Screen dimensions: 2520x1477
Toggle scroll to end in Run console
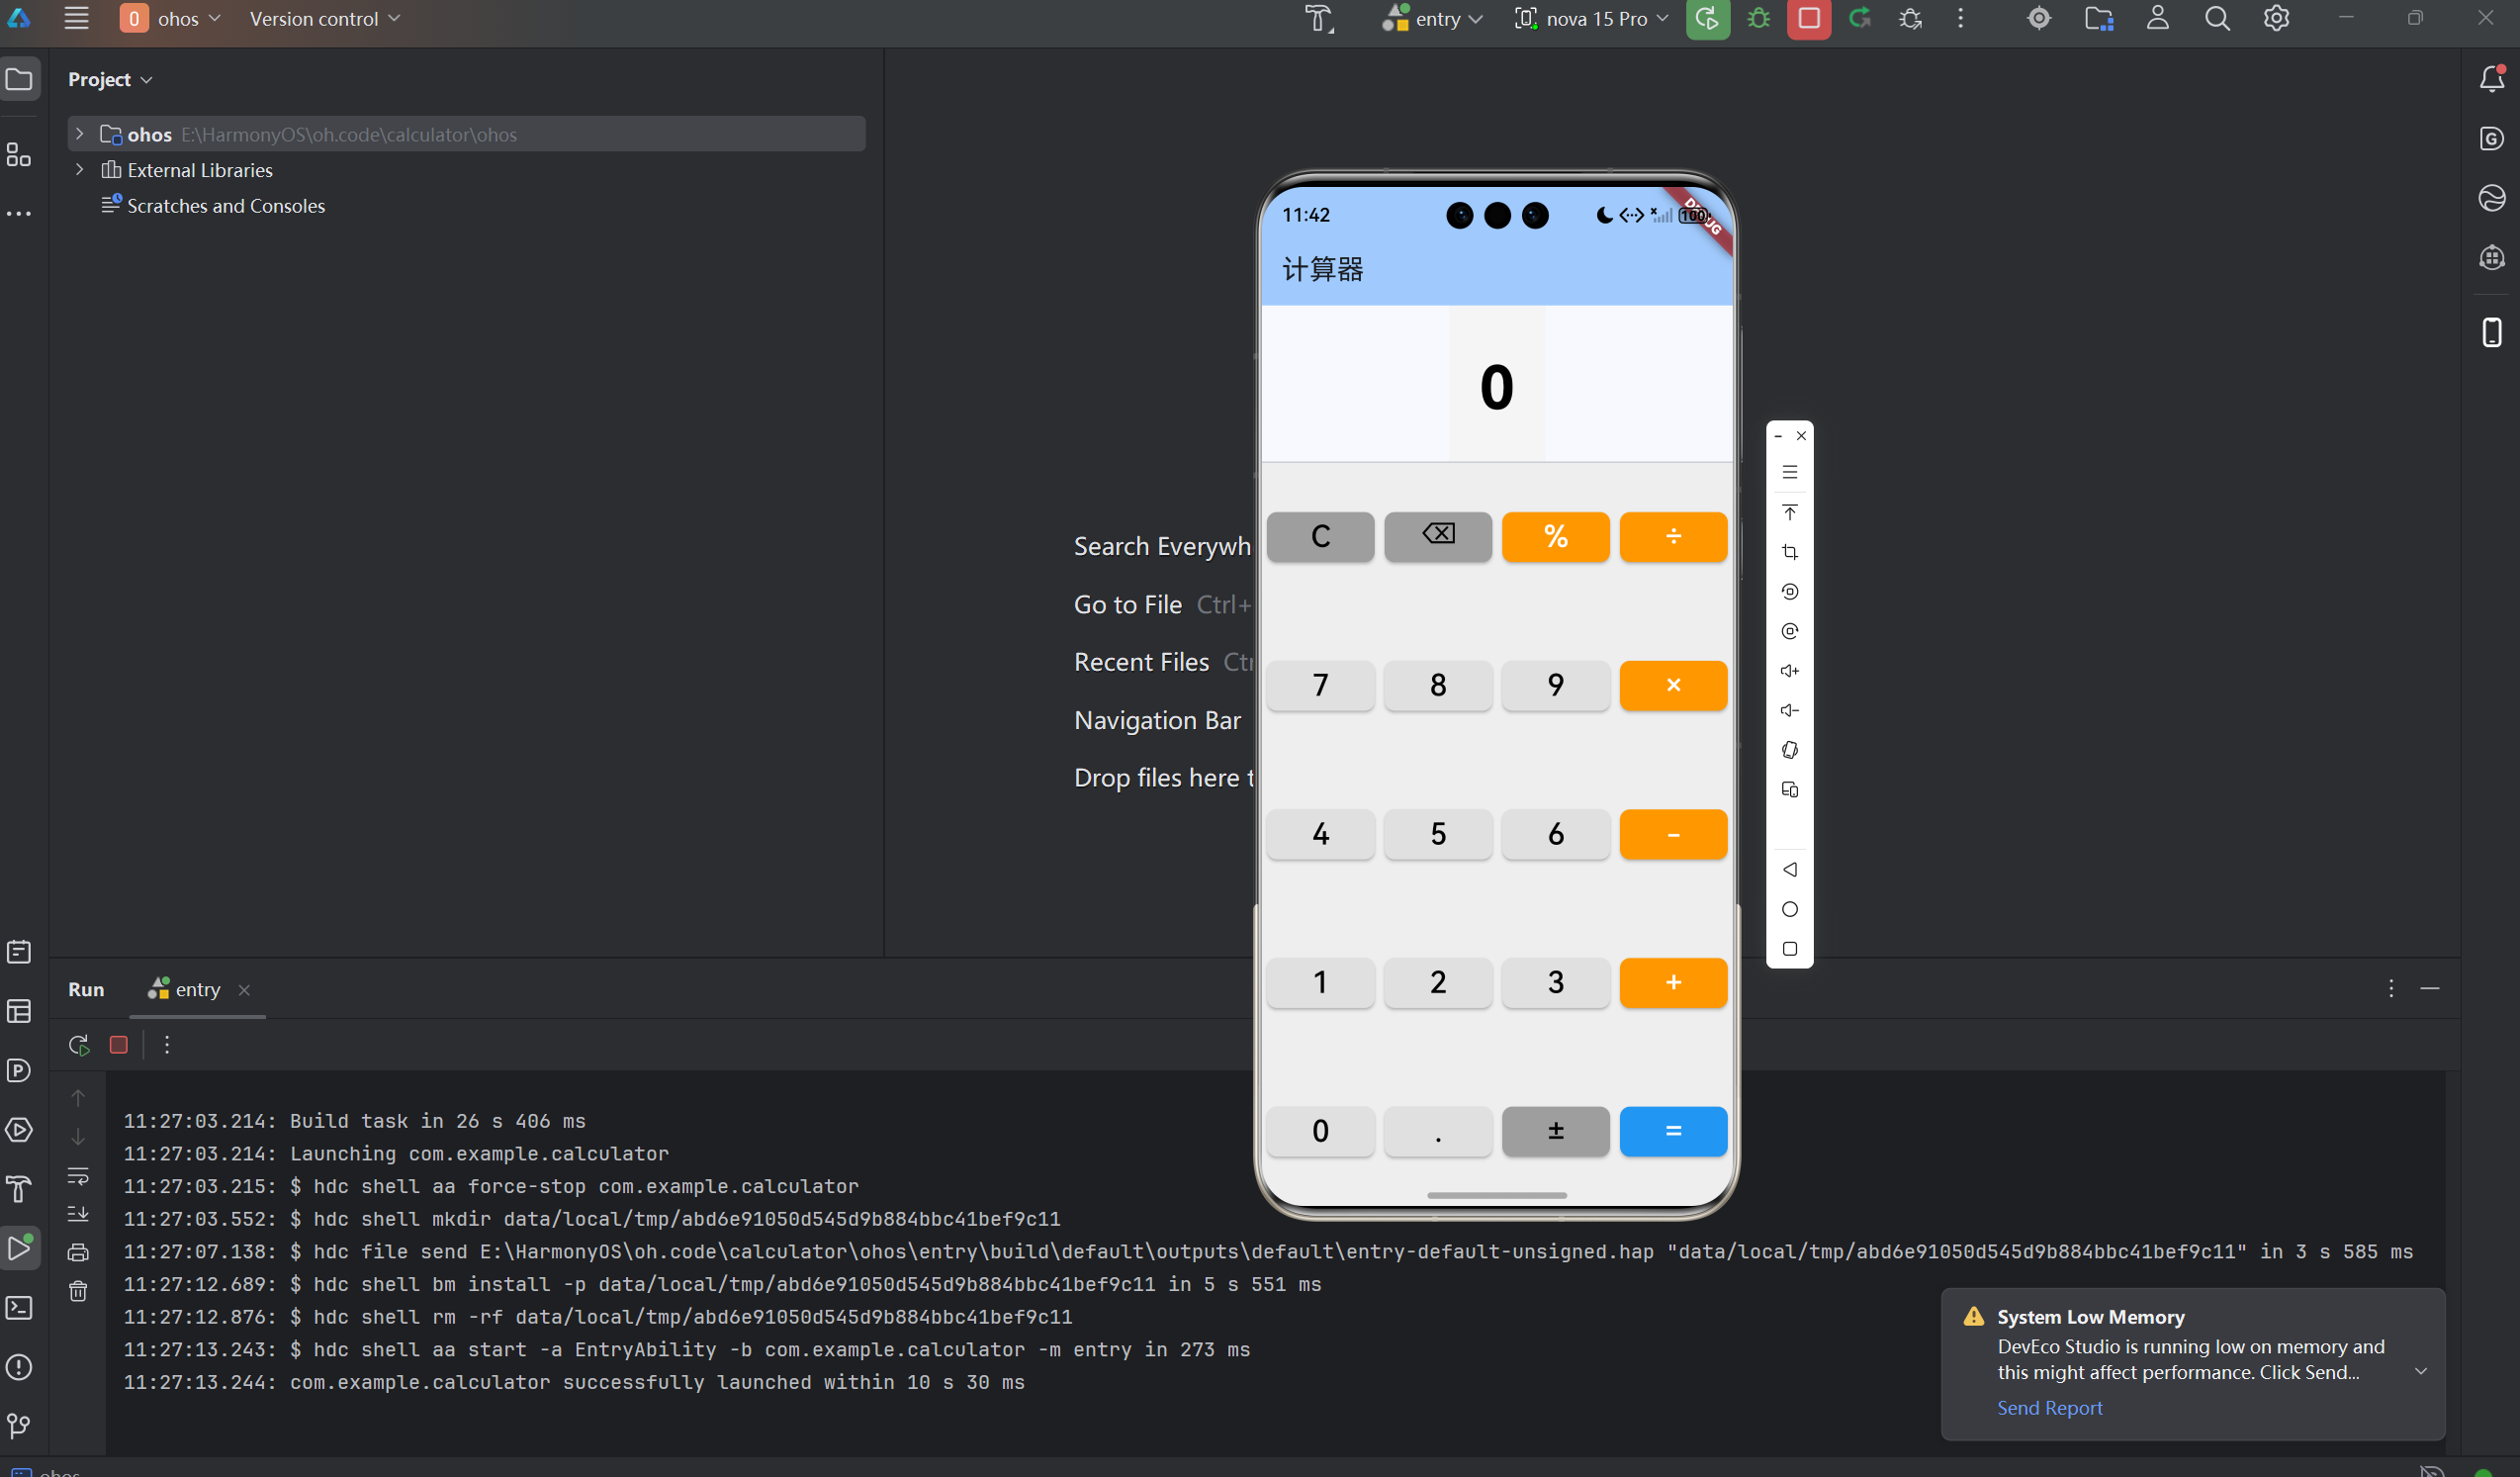pyautogui.click(x=78, y=1214)
